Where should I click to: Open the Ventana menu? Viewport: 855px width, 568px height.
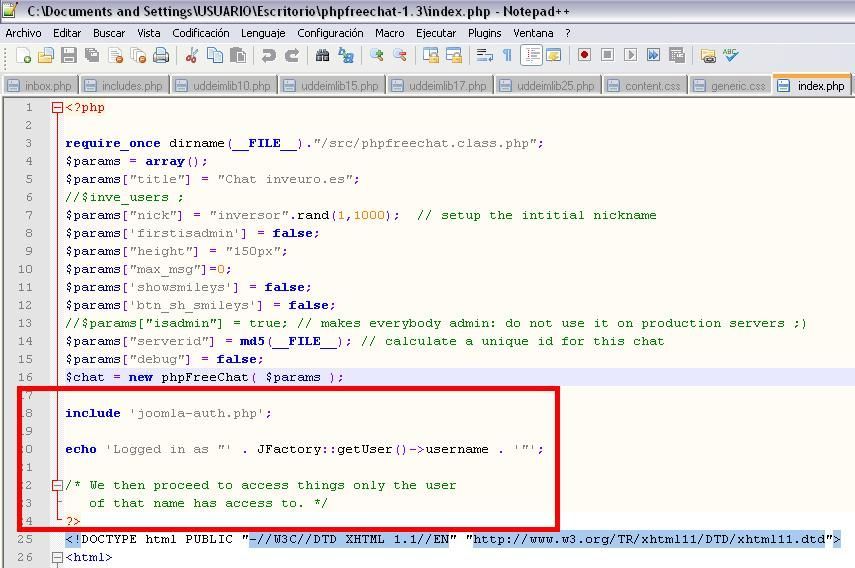(533, 33)
